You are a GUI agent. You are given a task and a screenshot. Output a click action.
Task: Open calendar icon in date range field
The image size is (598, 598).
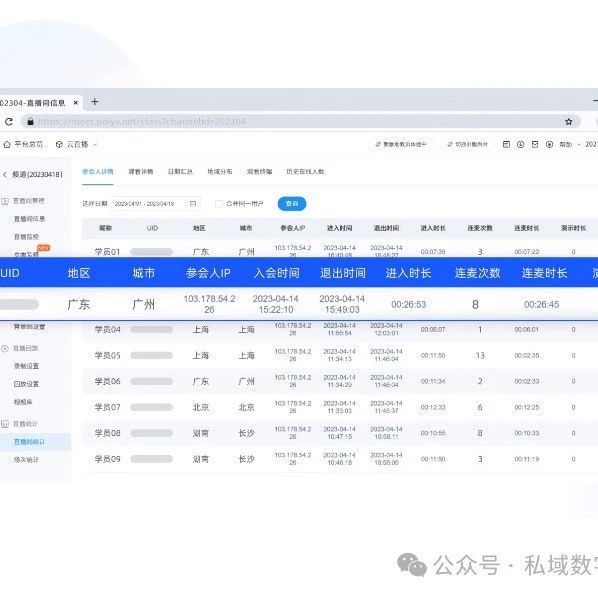click(193, 204)
